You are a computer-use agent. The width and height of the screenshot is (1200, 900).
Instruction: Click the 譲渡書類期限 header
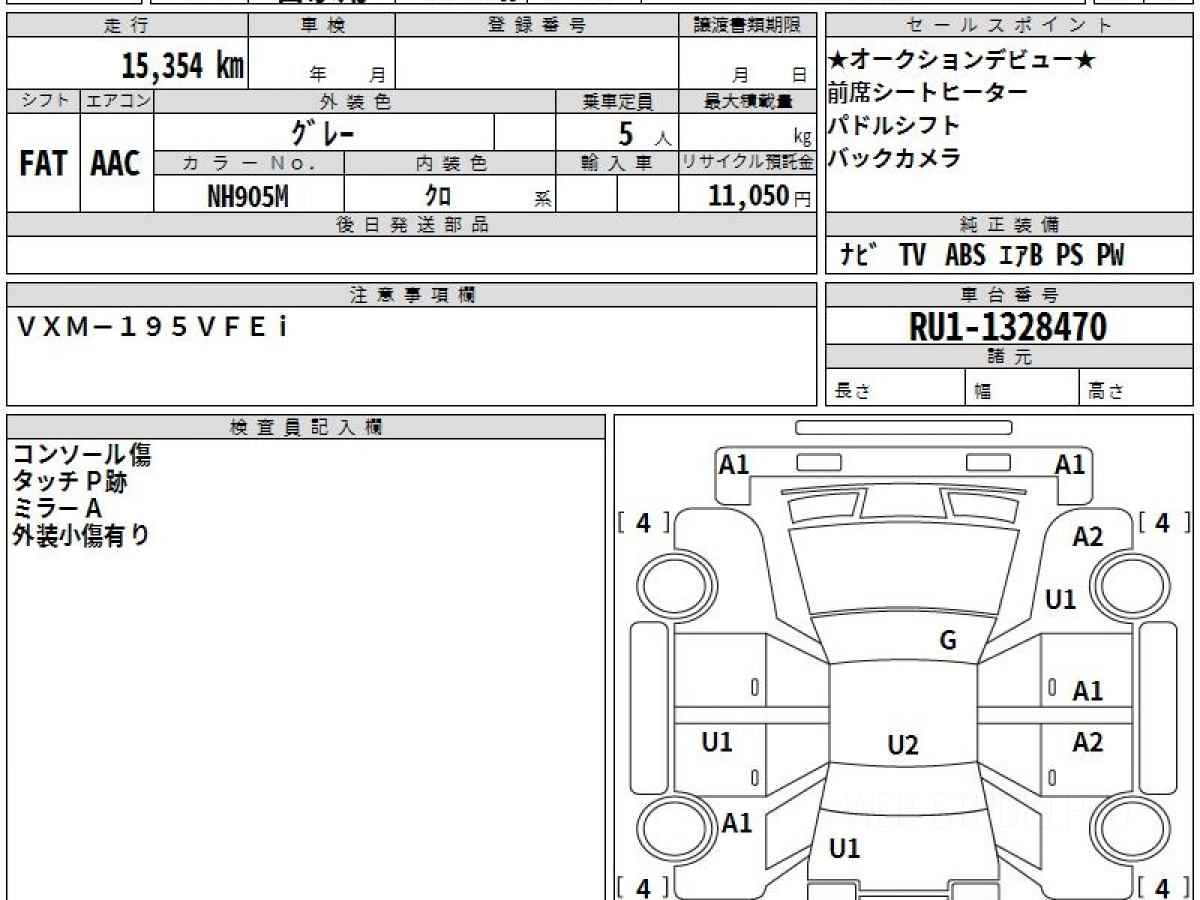[x=748, y=26]
